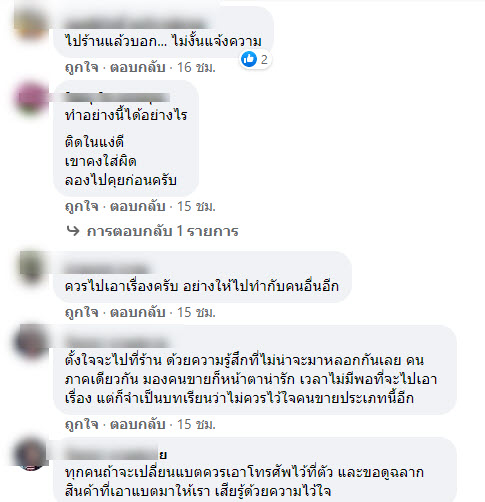Open the last commenter's profile picture

(x=31, y=454)
